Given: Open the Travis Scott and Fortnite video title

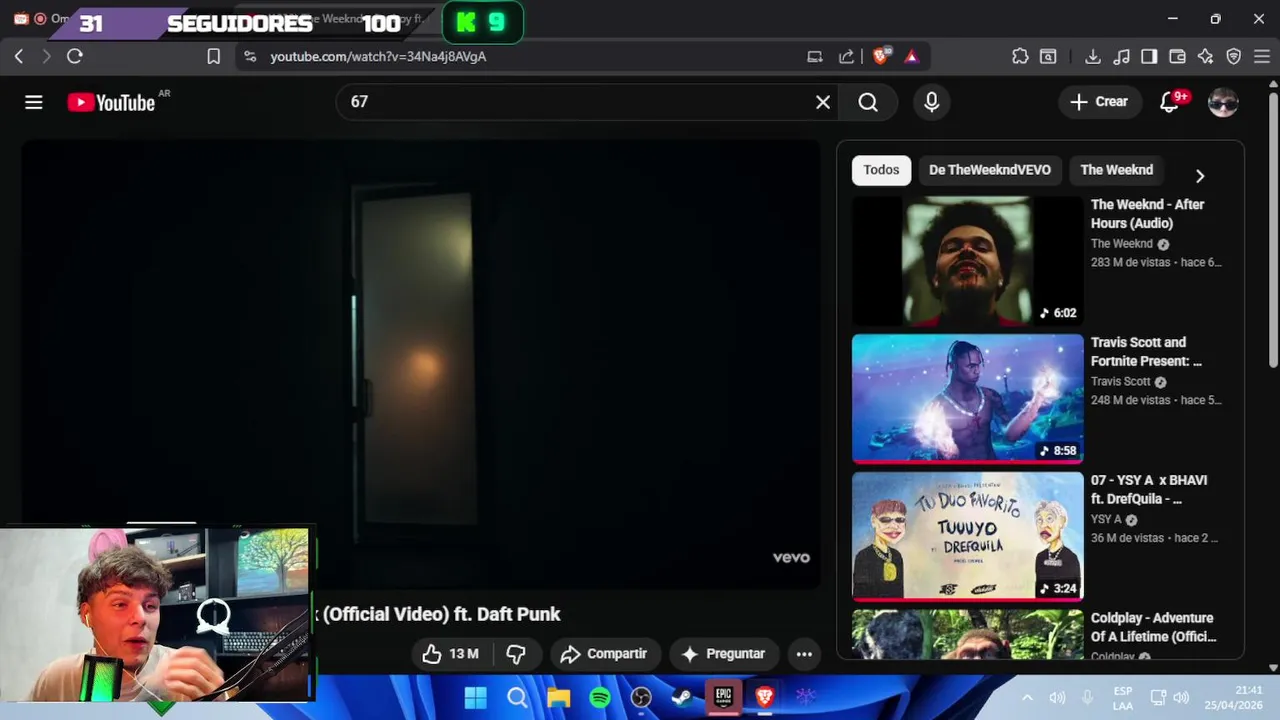Looking at the screenshot, I should click(x=1146, y=352).
